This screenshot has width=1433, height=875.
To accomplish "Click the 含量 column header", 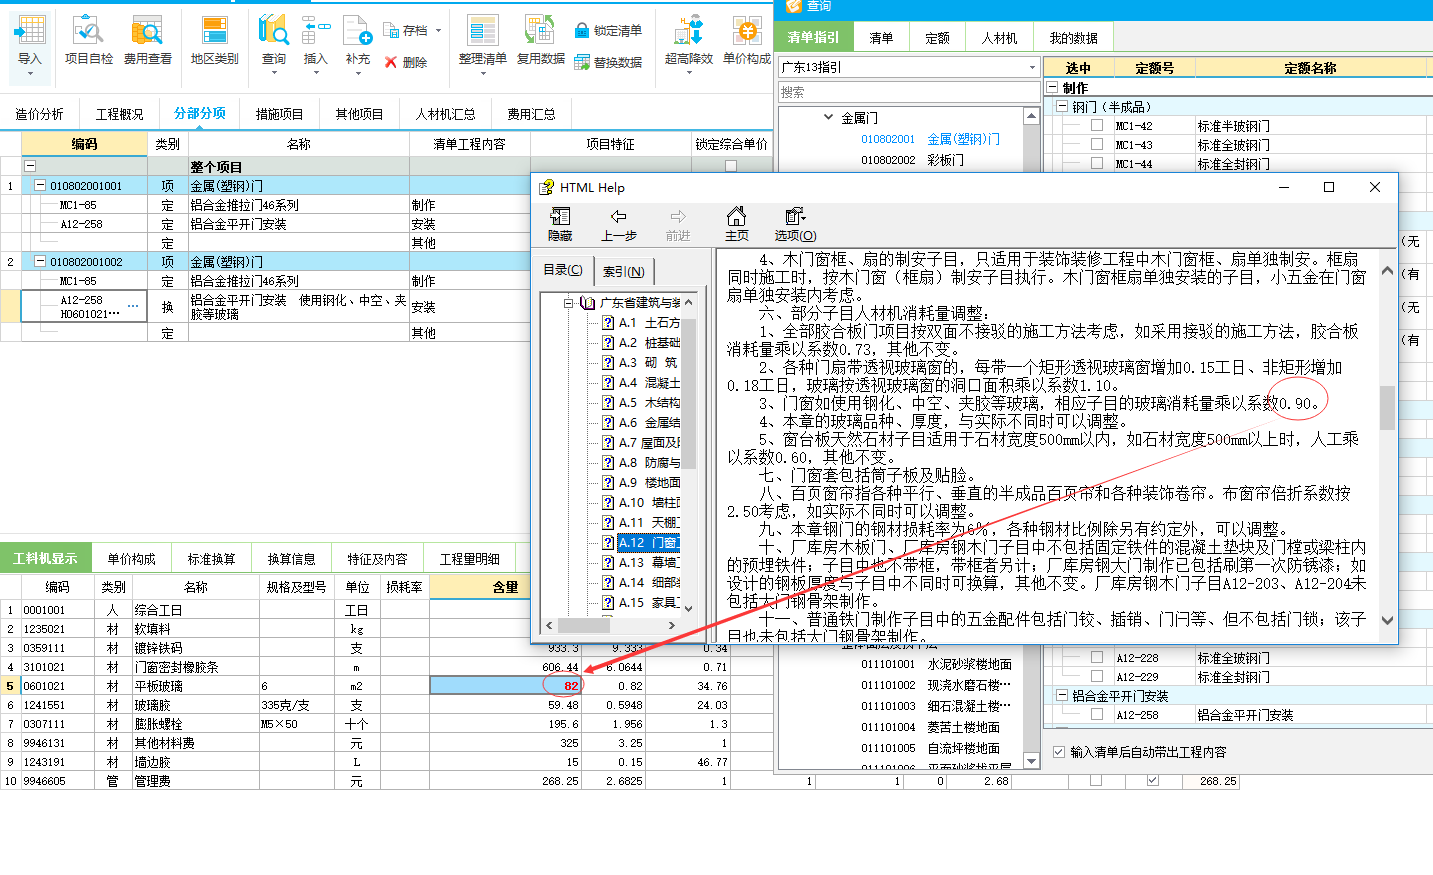I will point(506,587).
